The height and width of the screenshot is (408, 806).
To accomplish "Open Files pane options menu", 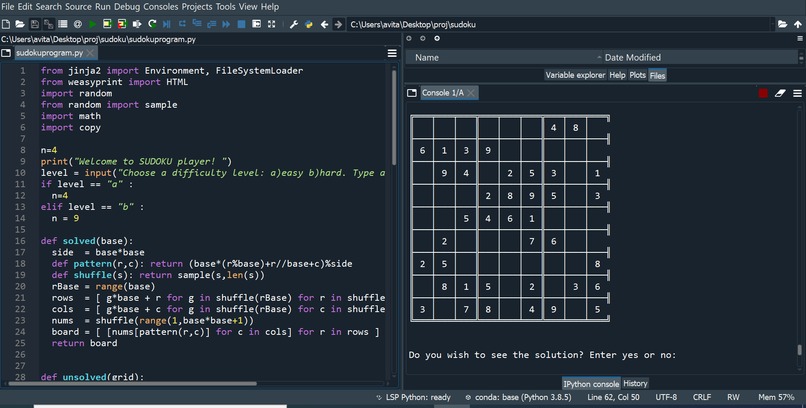I will click(800, 39).
